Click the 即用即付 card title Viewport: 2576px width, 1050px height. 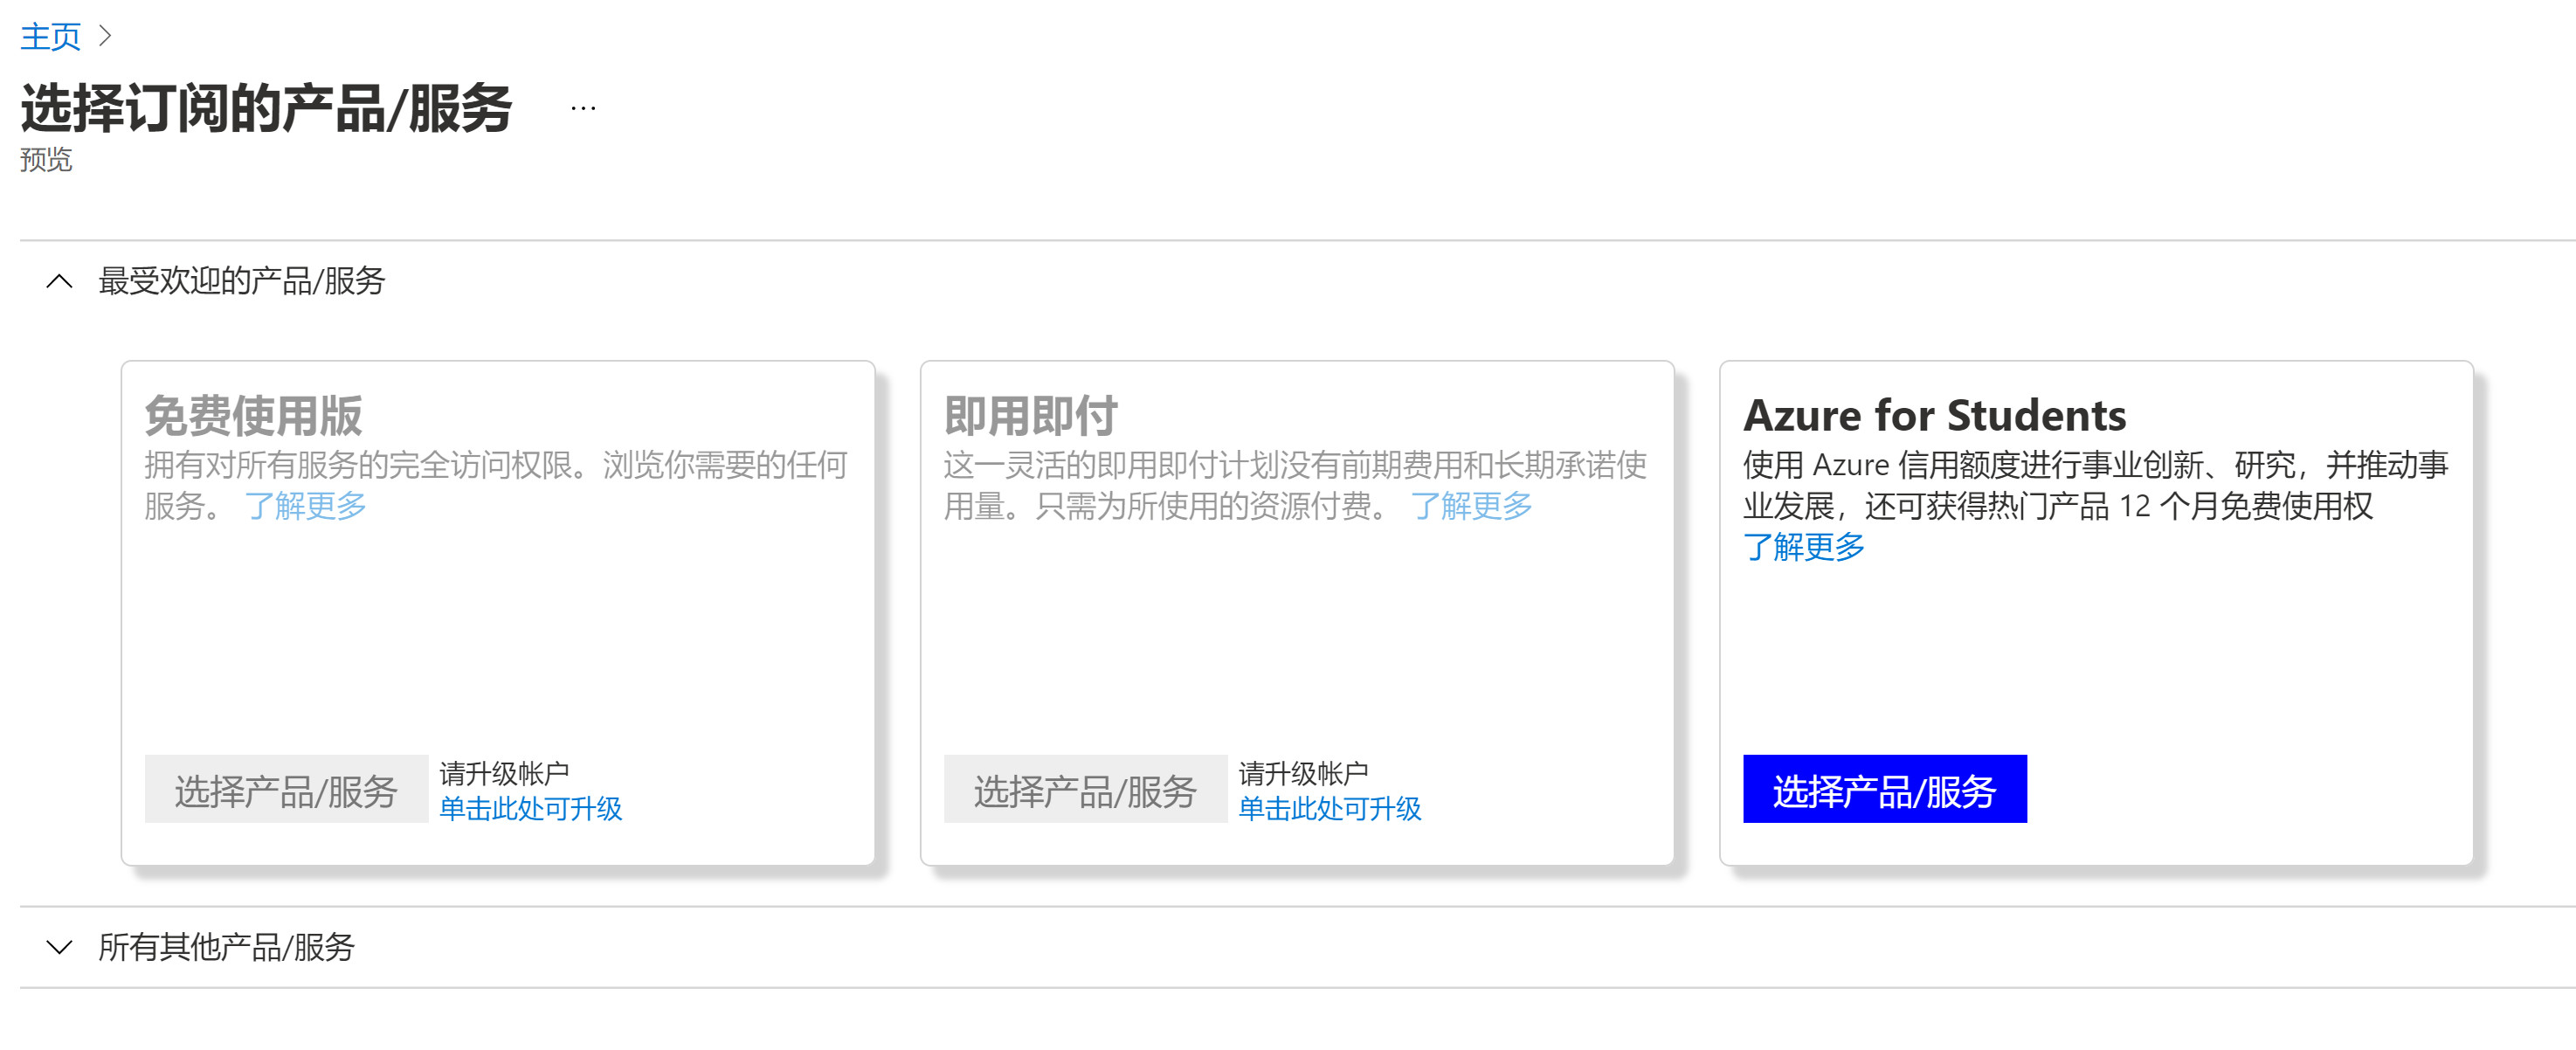[x=1030, y=415]
